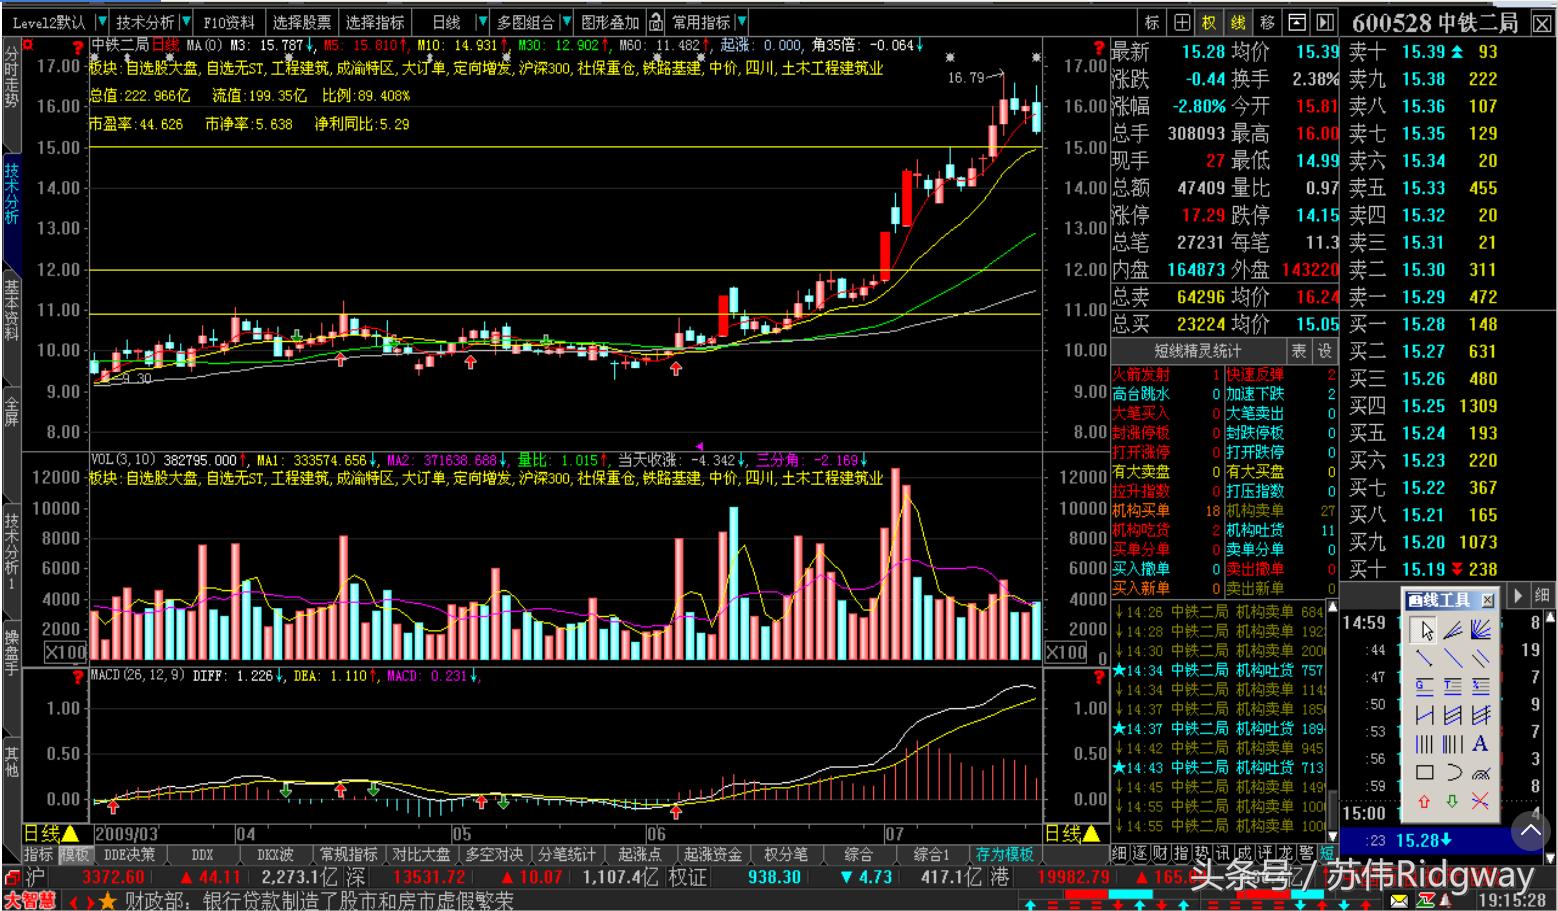Switch to the 分笔统计 bottom tab
The width and height of the screenshot is (1558, 911).
tap(567, 855)
